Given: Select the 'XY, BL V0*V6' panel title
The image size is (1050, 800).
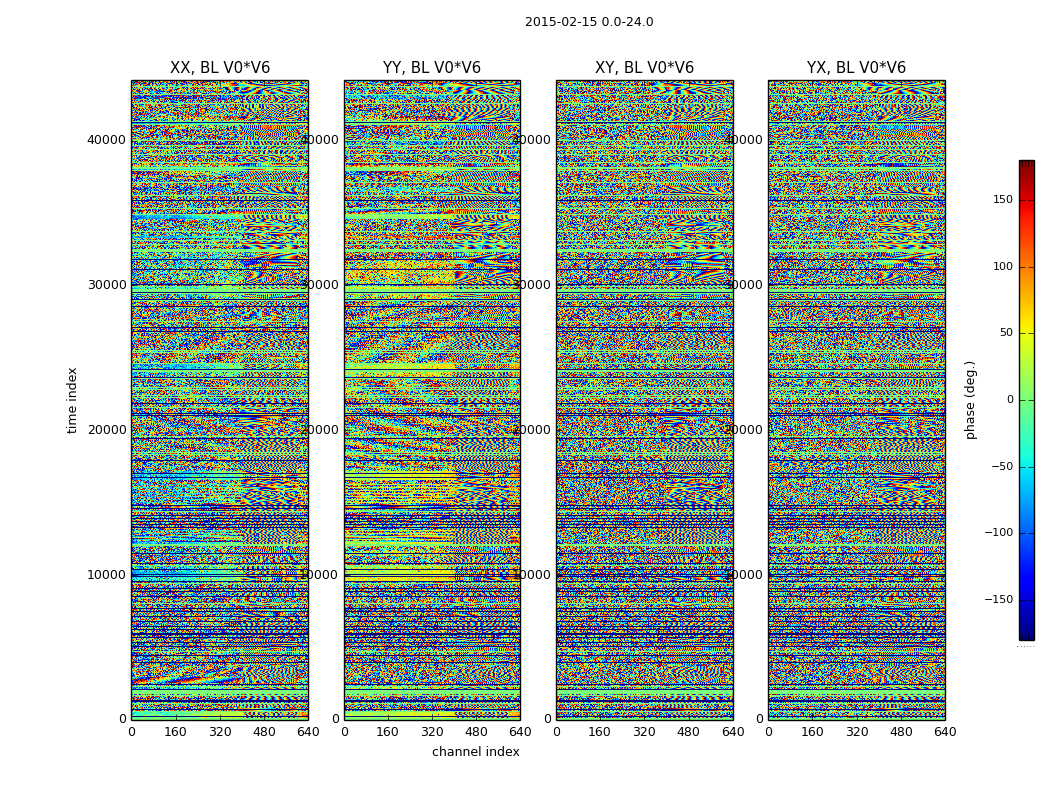Looking at the screenshot, I should (x=644, y=68).
